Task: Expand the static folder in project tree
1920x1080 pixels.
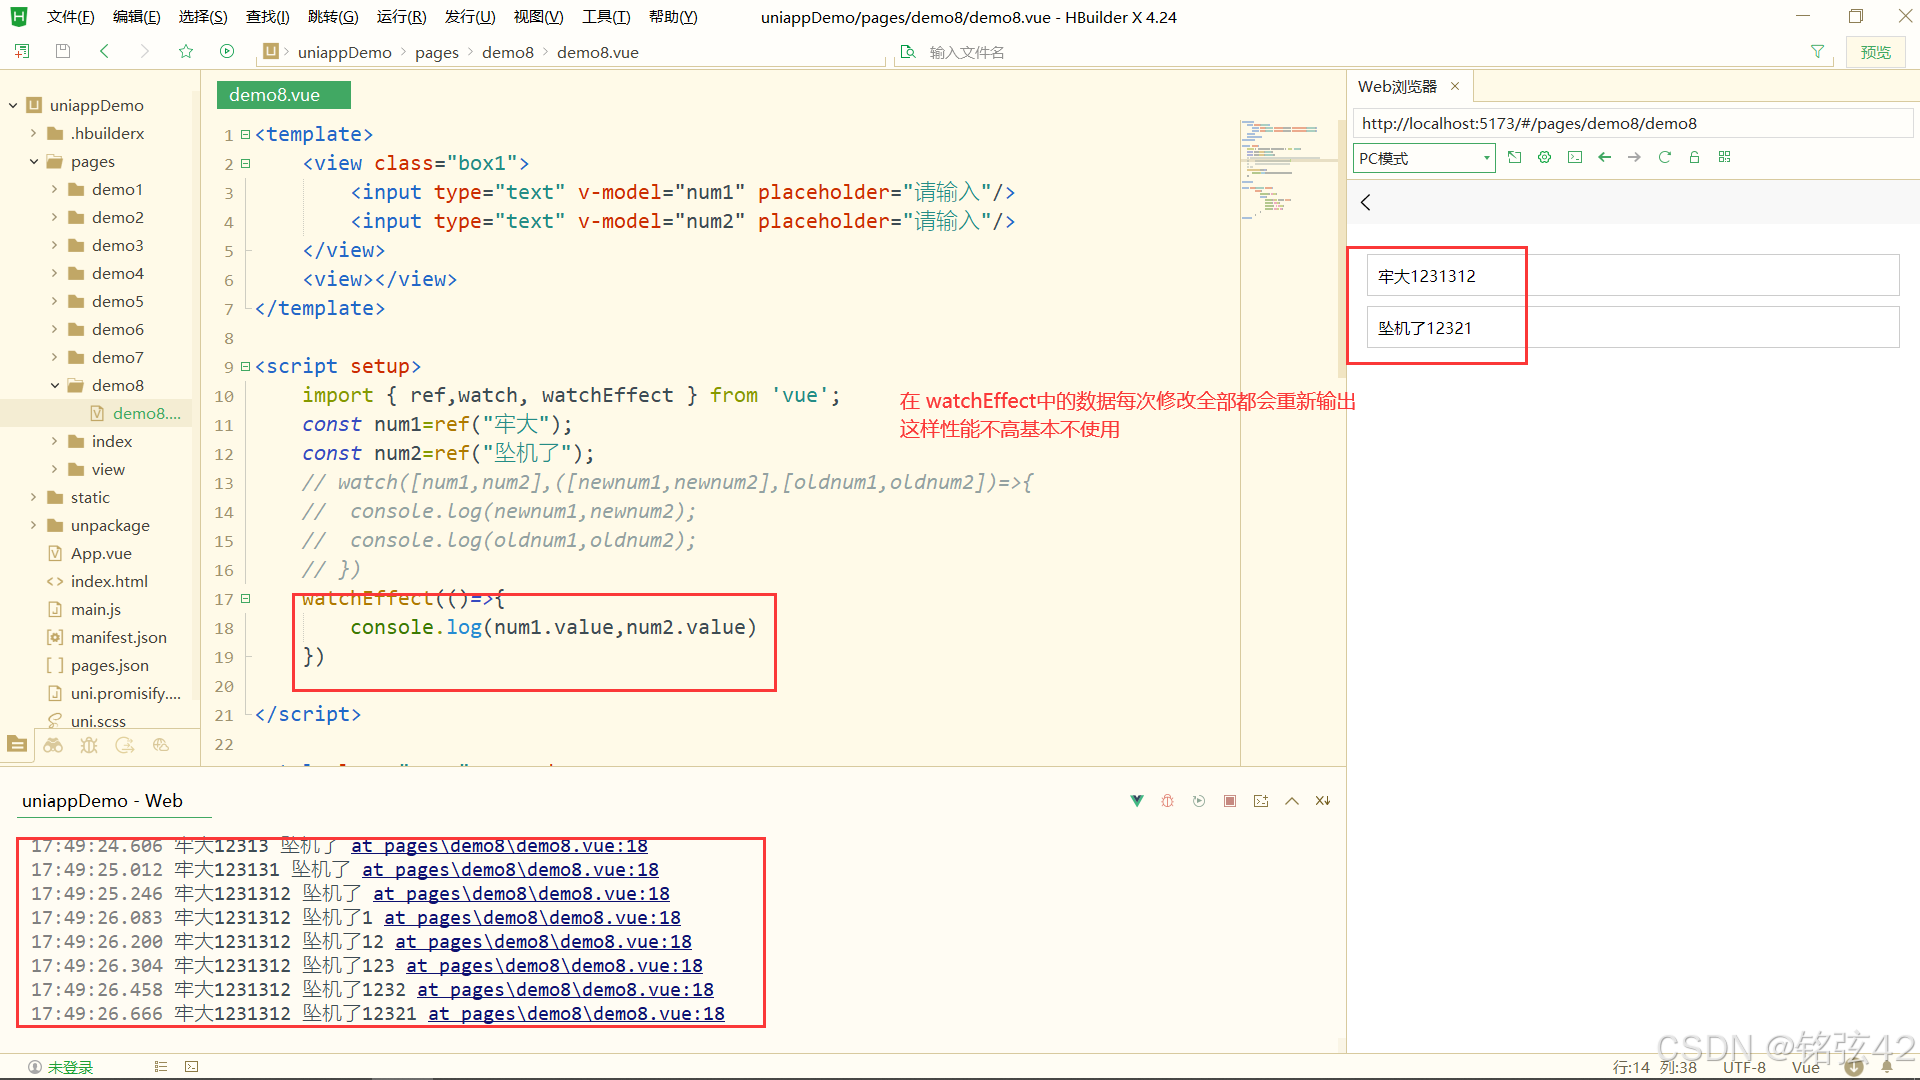Action: click(x=33, y=497)
